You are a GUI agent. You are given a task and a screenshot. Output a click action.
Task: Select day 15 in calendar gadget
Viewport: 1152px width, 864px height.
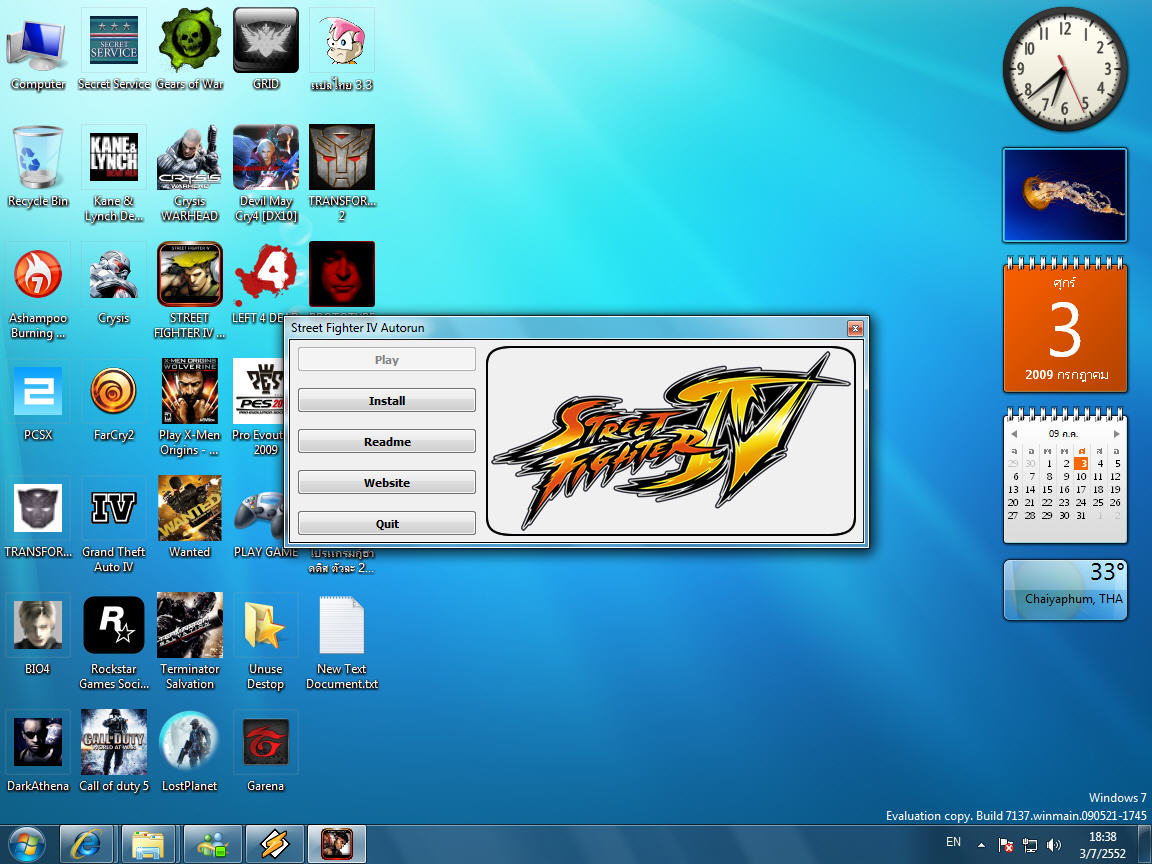pos(1047,489)
